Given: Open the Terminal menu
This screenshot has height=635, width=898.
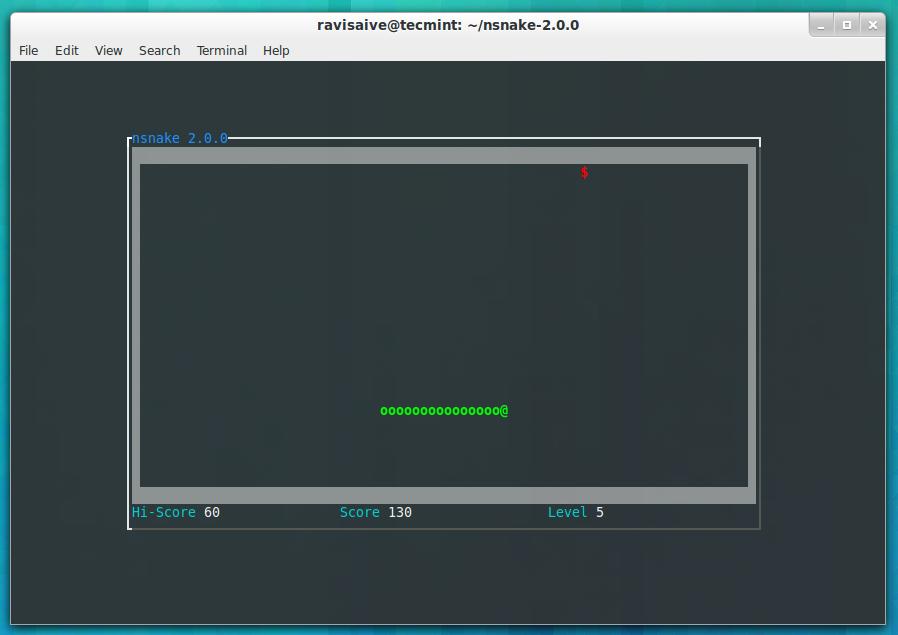Looking at the screenshot, I should 221,50.
